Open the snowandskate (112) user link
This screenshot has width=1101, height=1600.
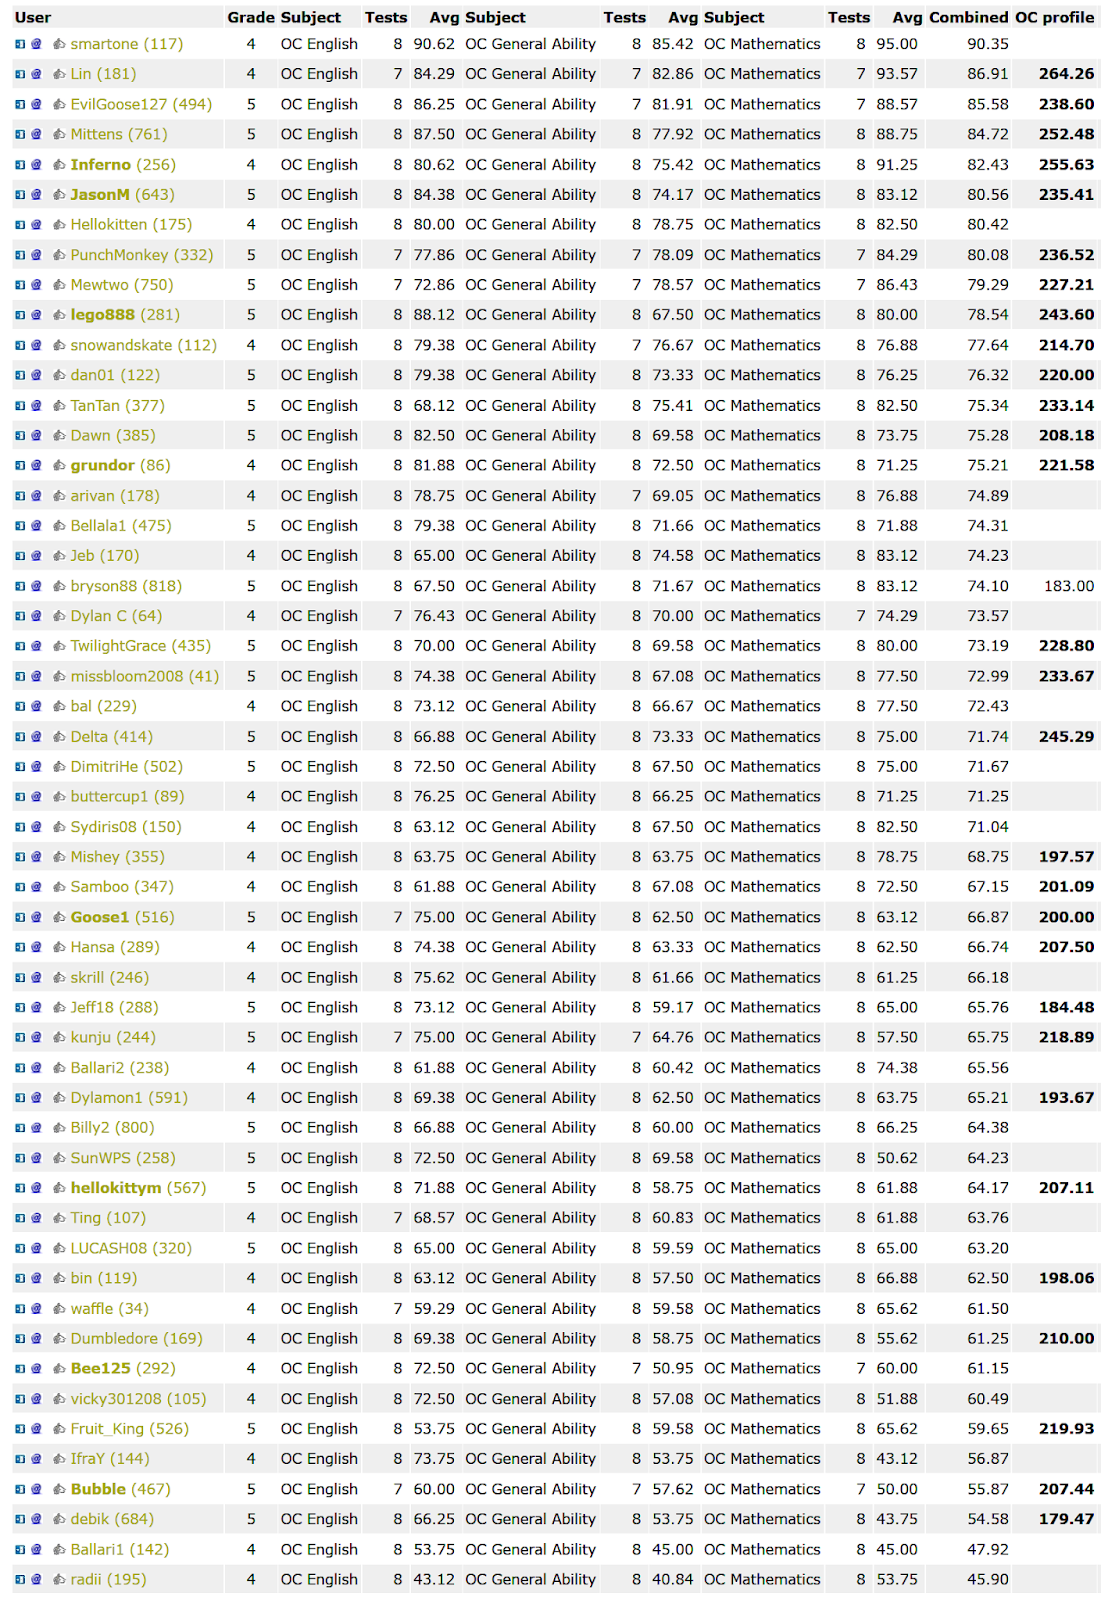(x=144, y=345)
